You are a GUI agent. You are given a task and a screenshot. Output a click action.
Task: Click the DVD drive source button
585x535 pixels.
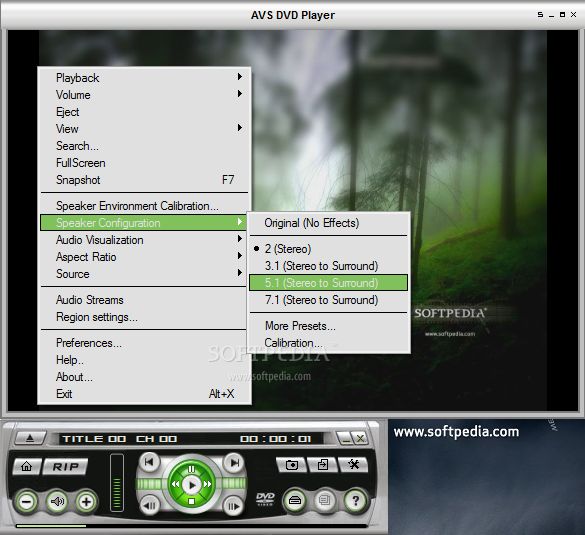[295, 500]
